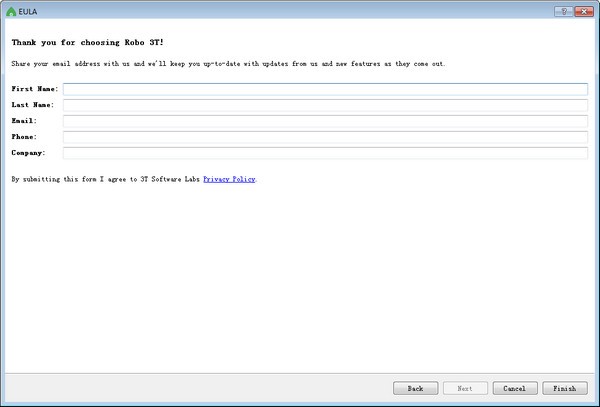600x407 pixels.
Task: Place cursor in the Company field
Action: coord(325,153)
